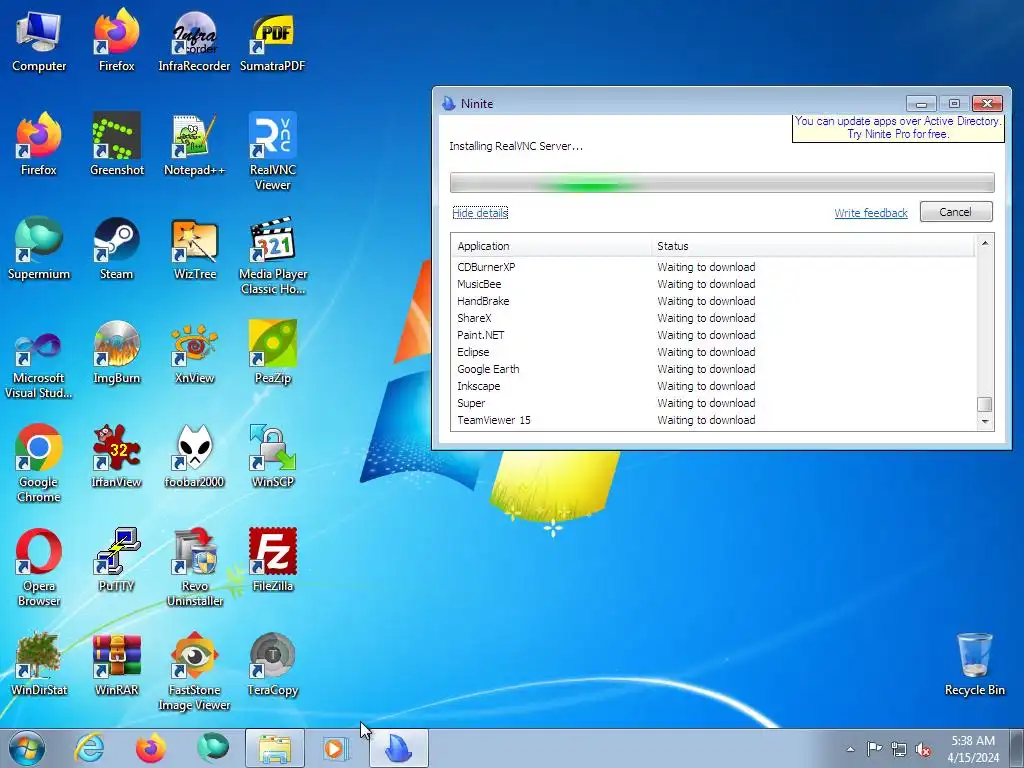Select the WinRAR desktop shortcut
The image size is (1024, 768).
(116, 664)
